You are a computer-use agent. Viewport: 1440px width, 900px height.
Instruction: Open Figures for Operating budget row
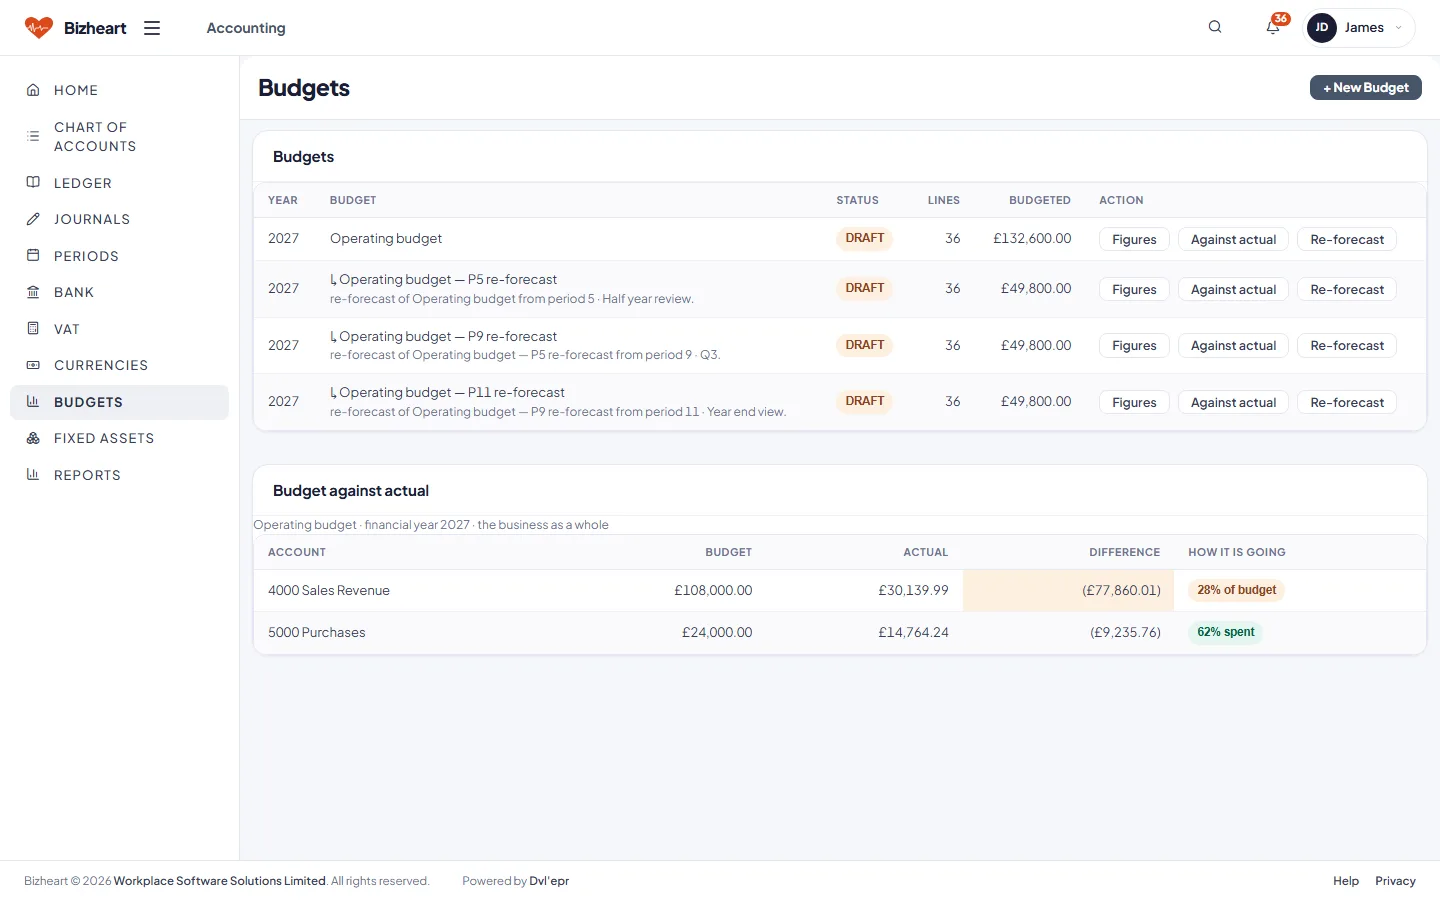1134,239
